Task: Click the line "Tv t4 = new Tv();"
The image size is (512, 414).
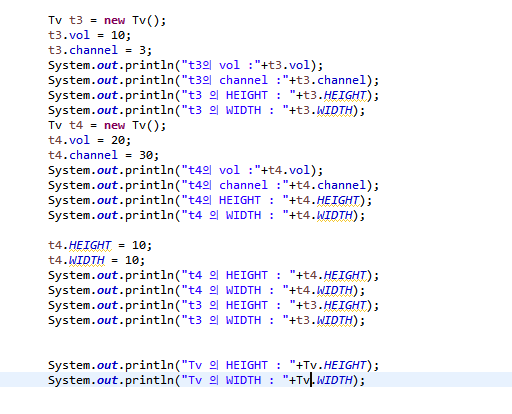Action: point(107,125)
